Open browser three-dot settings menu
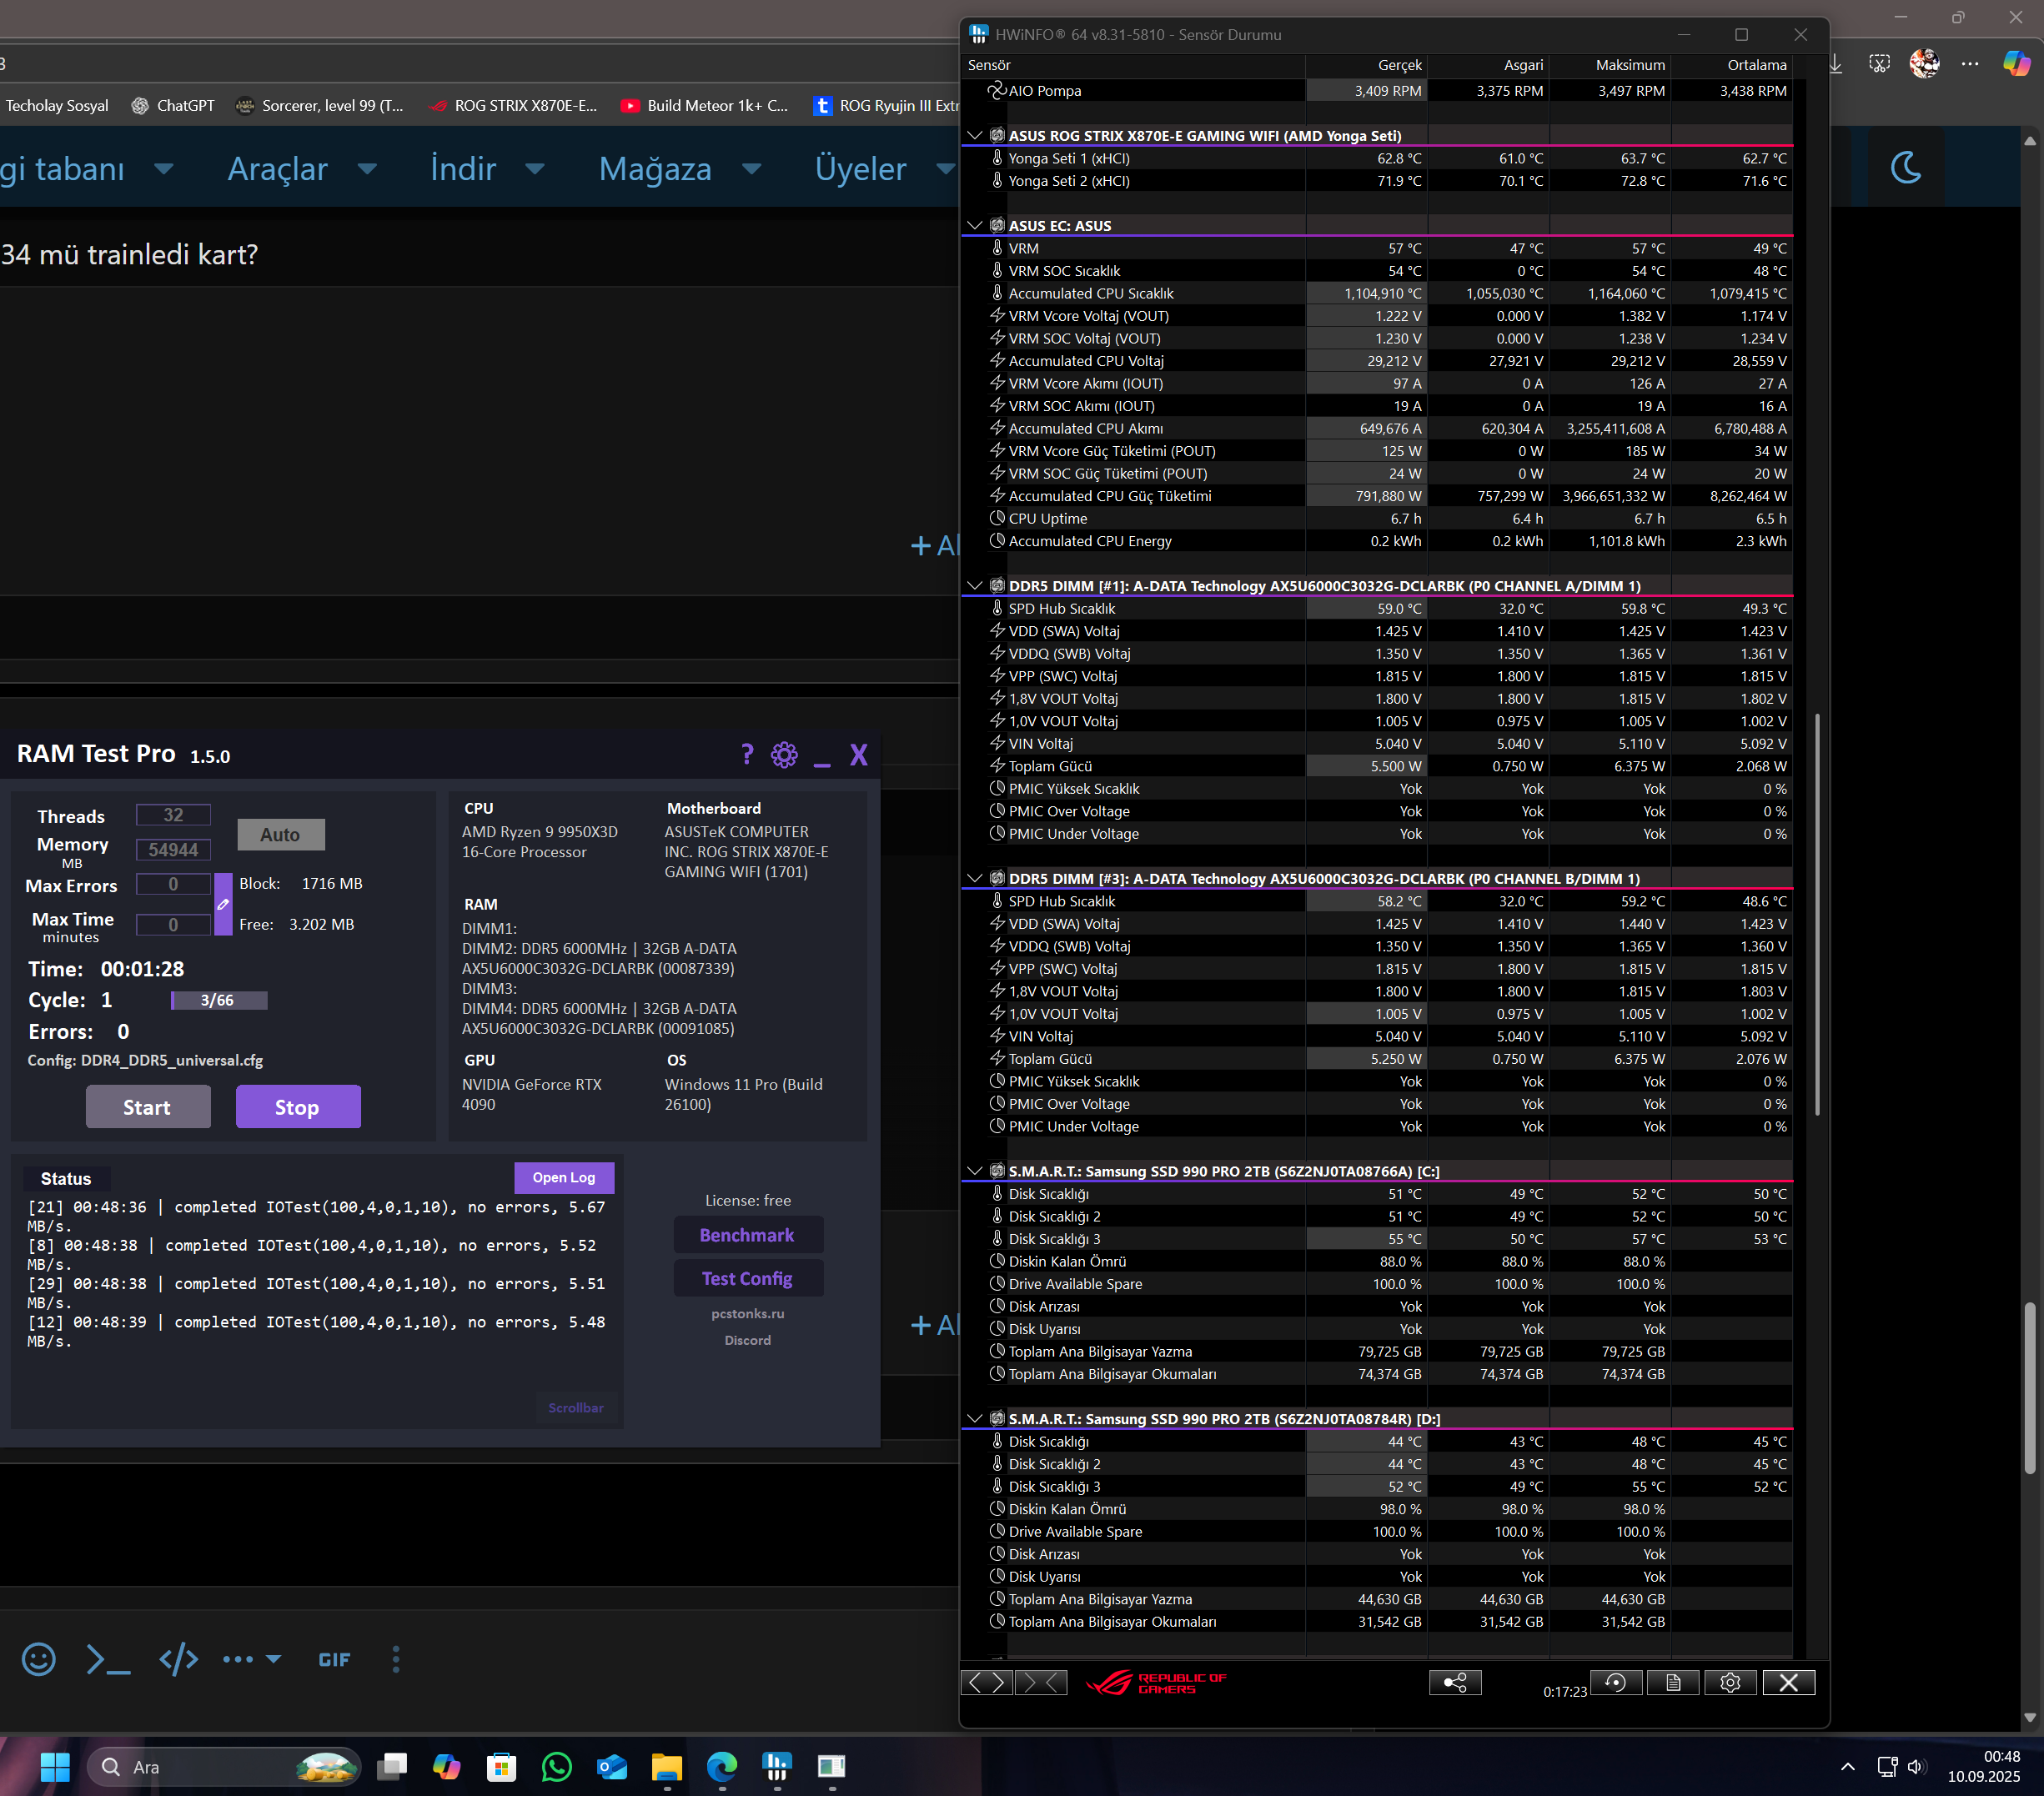 (x=1970, y=64)
